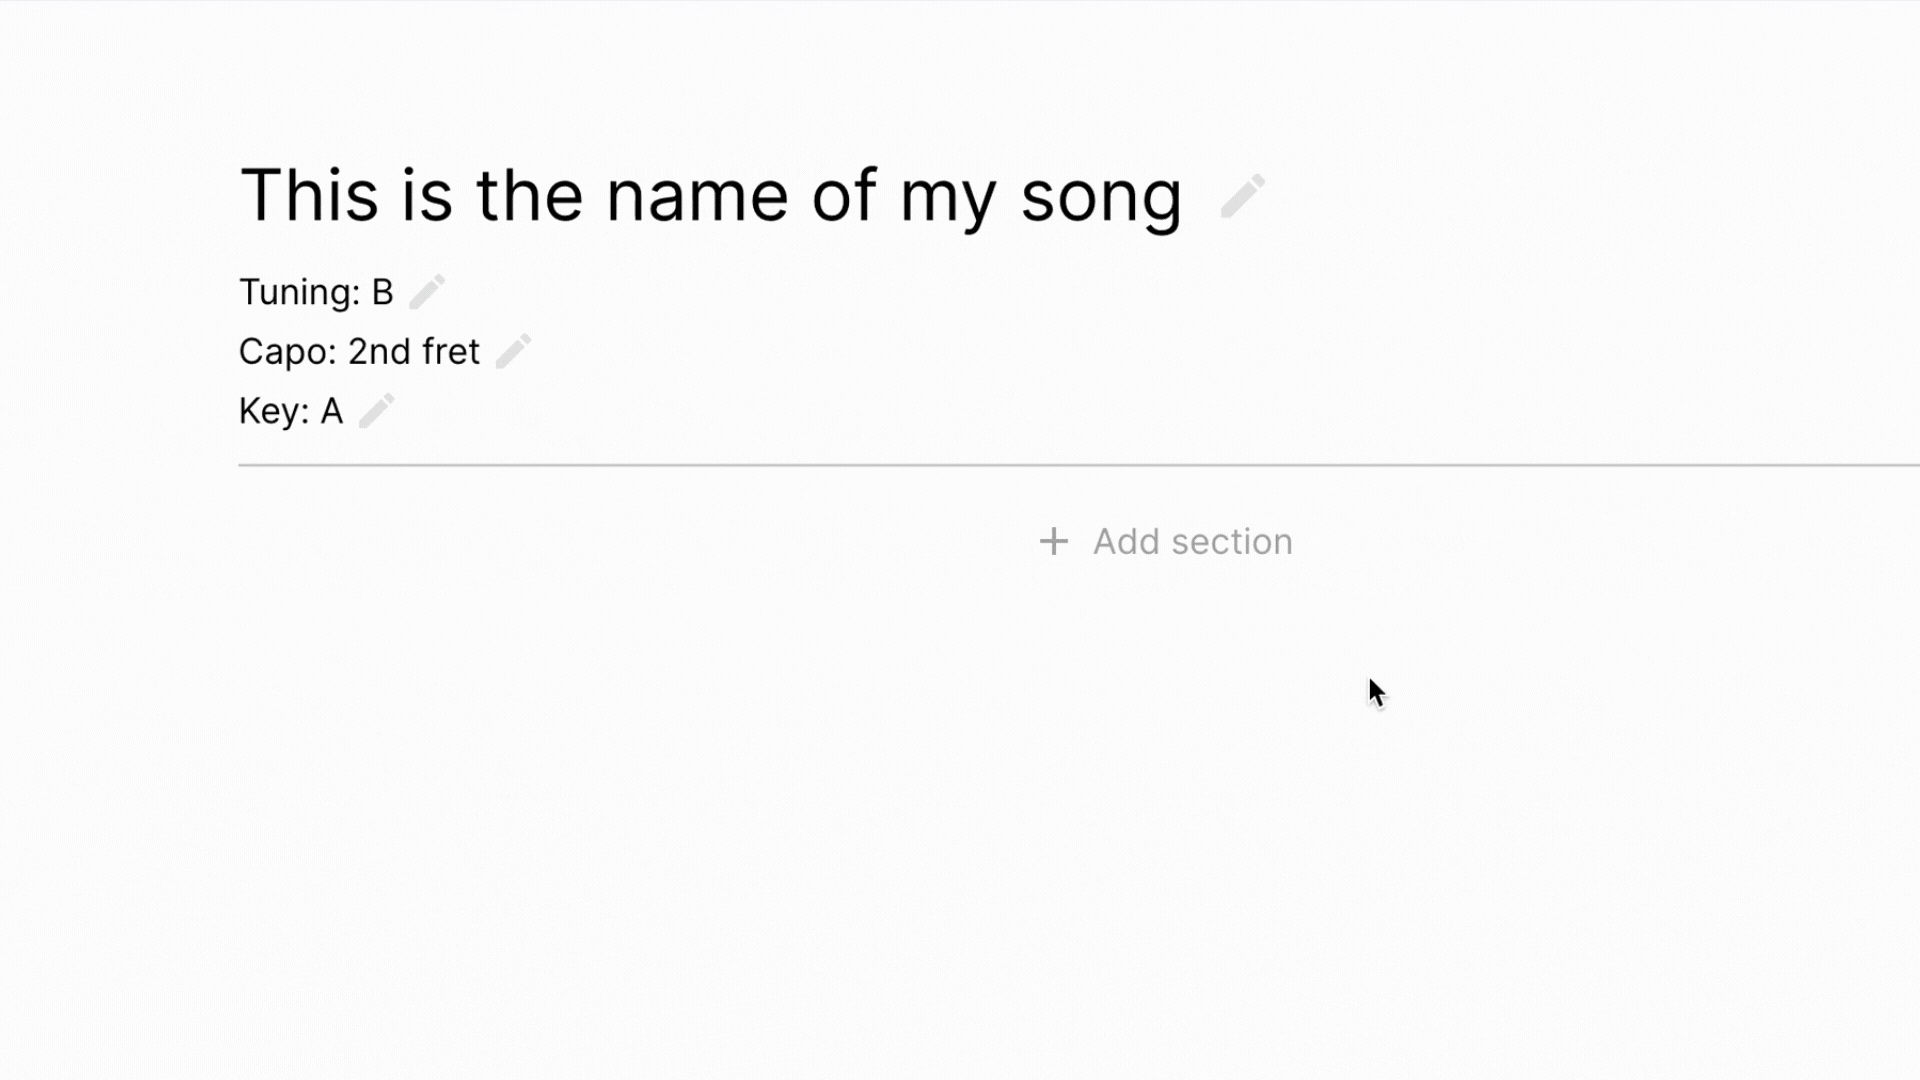Image resolution: width=1920 pixels, height=1080 pixels.
Task: Click the Tuning: B text line
Action: click(x=316, y=292)
